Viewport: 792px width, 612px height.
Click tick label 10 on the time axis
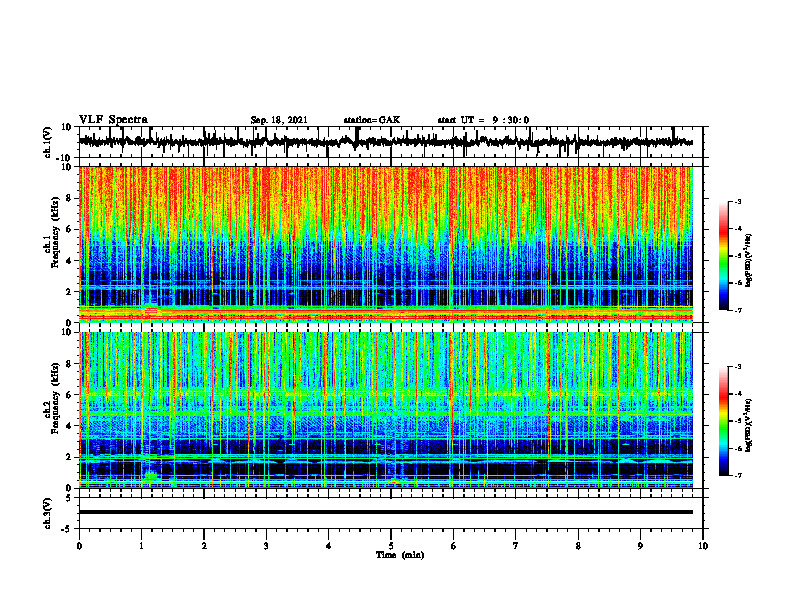click(703, 546)
